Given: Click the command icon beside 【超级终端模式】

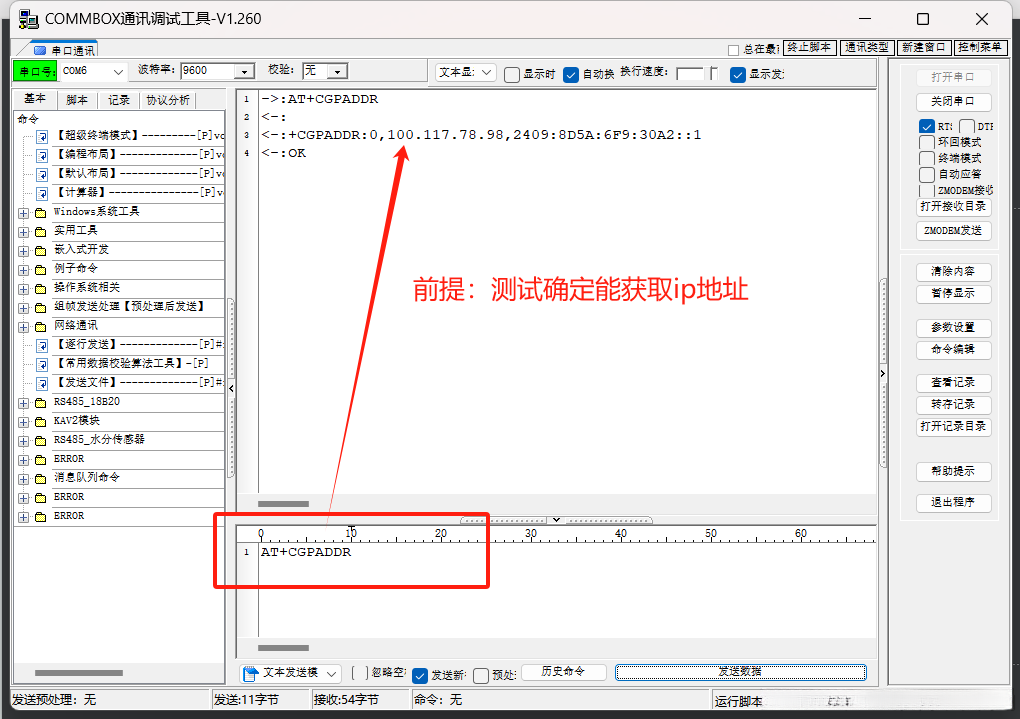Looking at the screenshot, I should 42,136.
